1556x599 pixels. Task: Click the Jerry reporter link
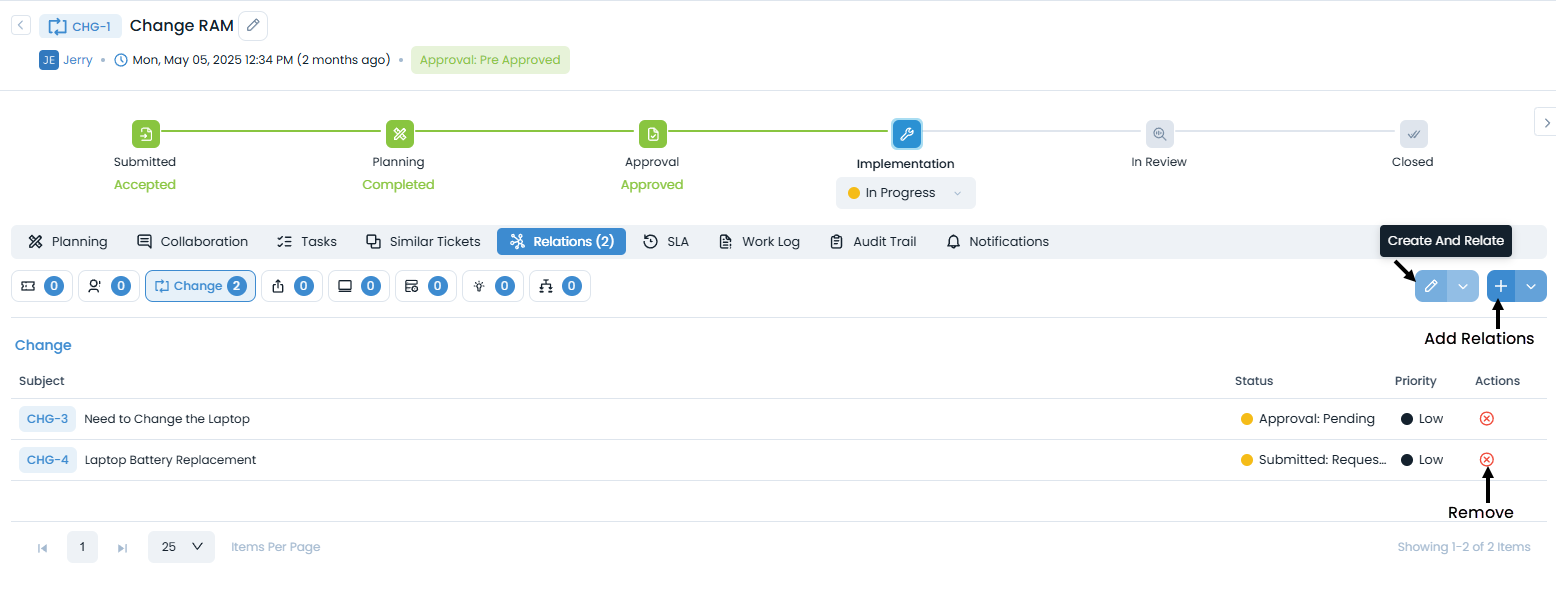click(78, 59)
